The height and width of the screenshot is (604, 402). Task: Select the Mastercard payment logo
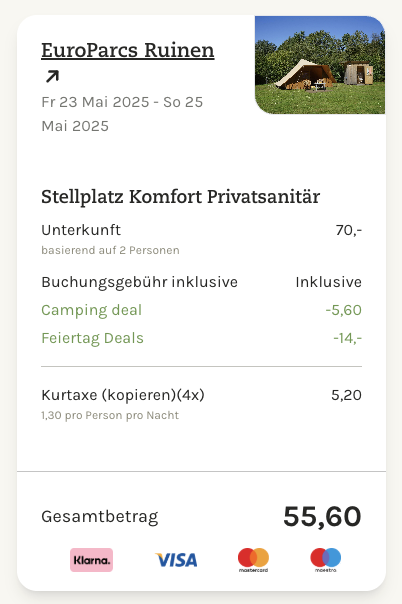coord(253,560)
